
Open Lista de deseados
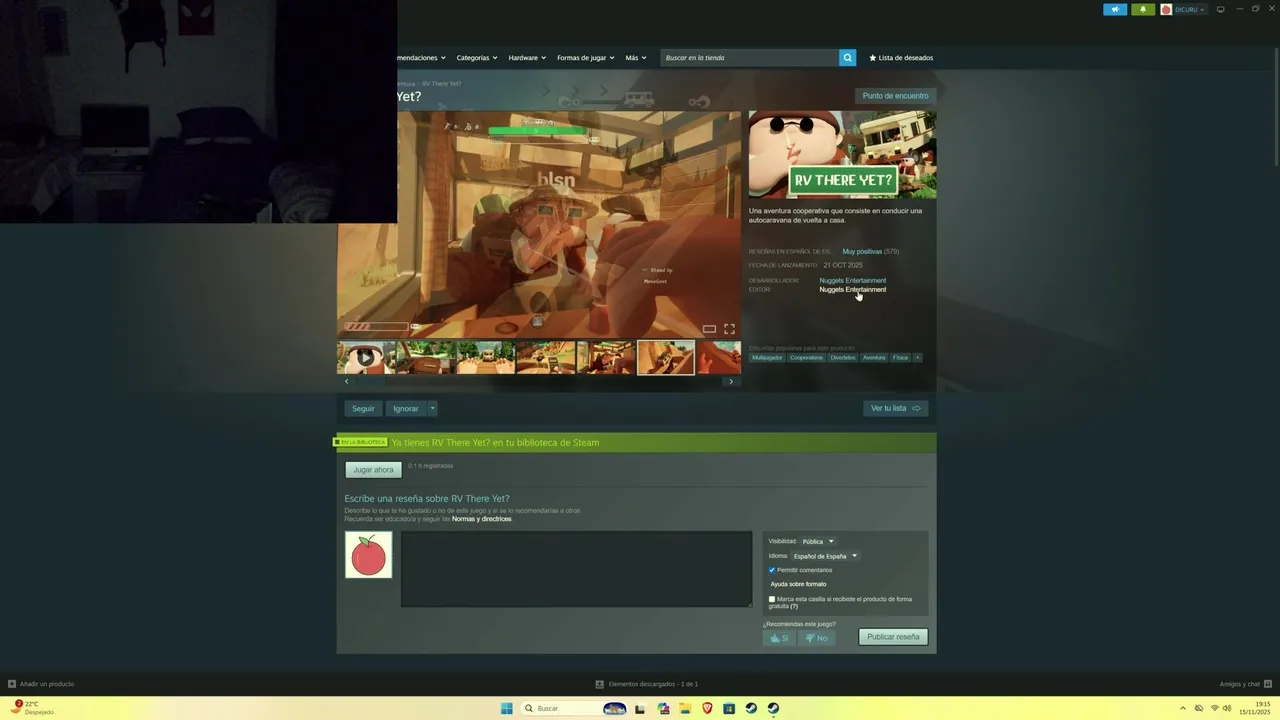click(901, 58)
